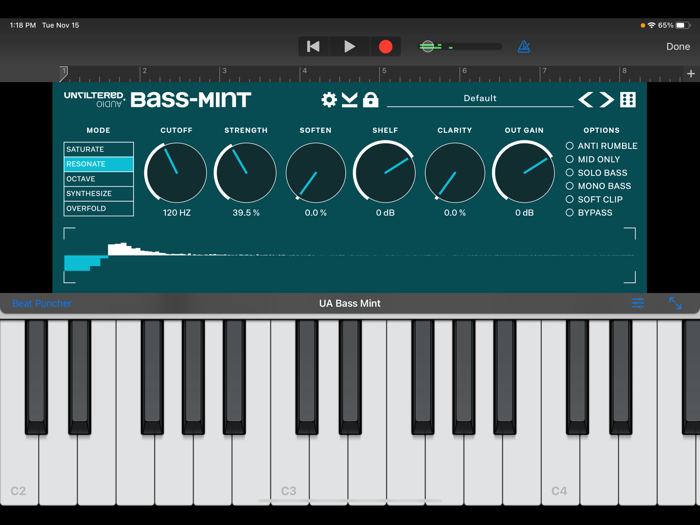Image resolution: width=700 pixels, height=525 pixels.
Task: Go to beginning of the song
Action: [x=313, y=46]
